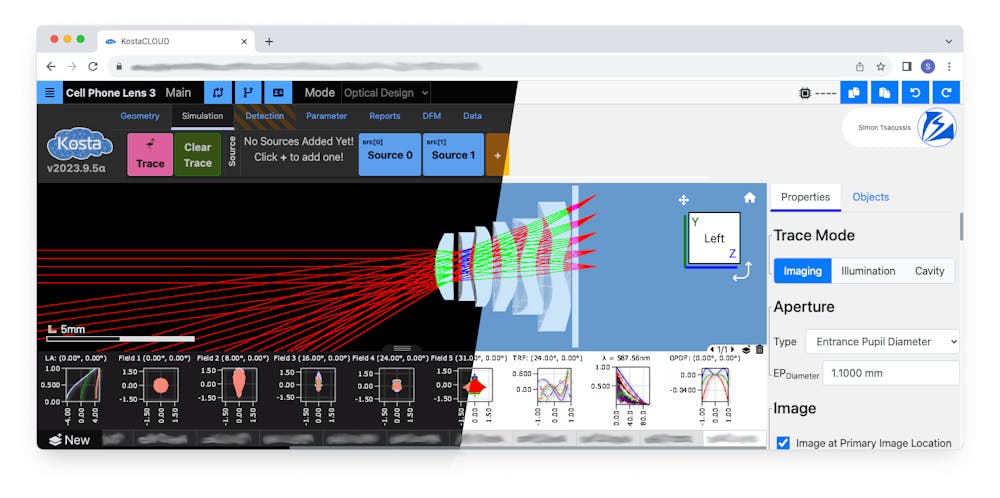Add a source with the plus button
The height and width of the screenshot is (498, 1000).
tap(497, 154)
